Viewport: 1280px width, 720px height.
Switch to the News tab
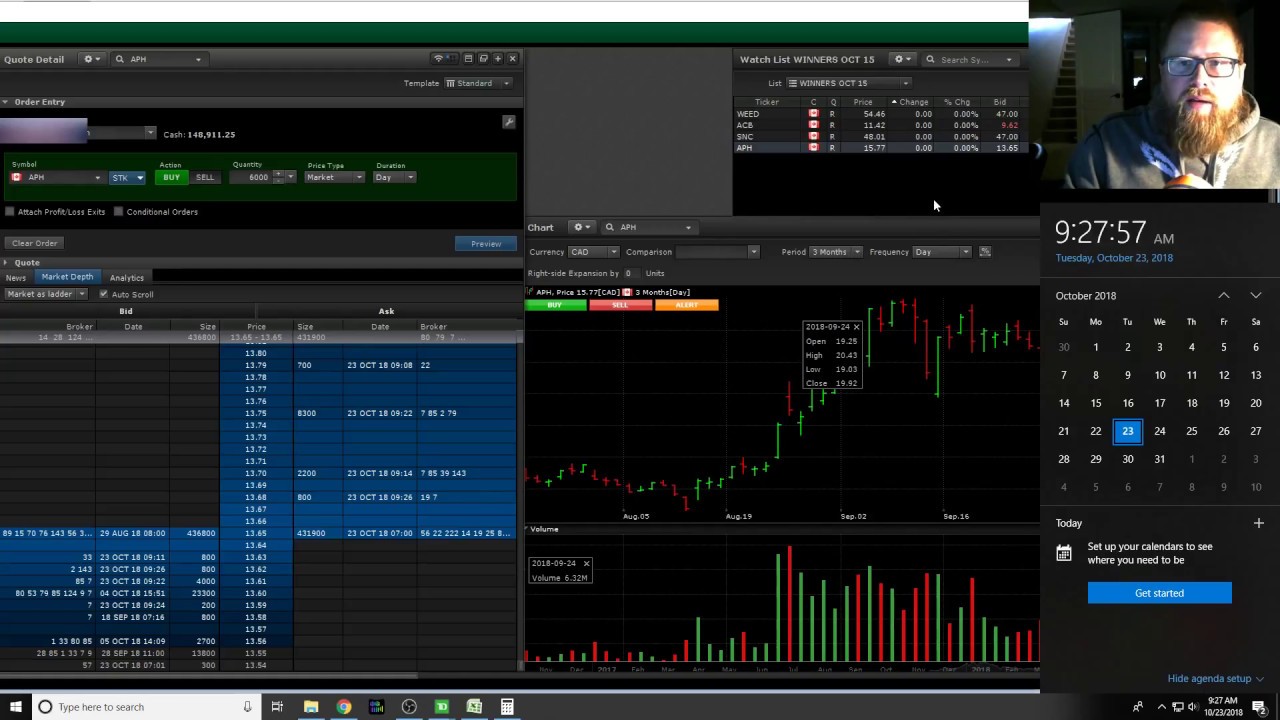15,277
